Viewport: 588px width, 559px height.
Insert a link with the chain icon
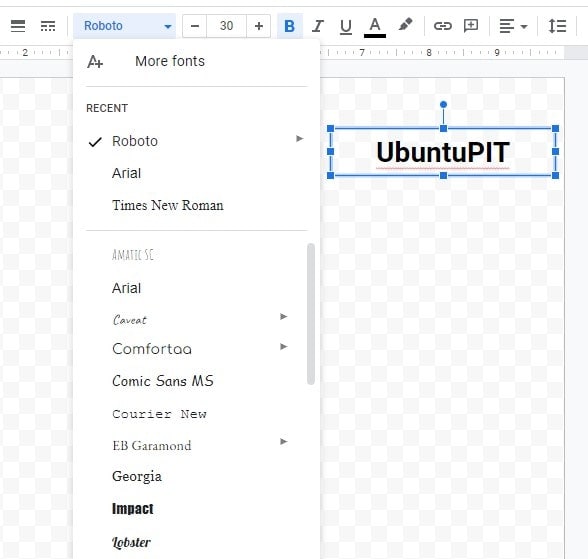pyautogui.click(x=442, y=26)
